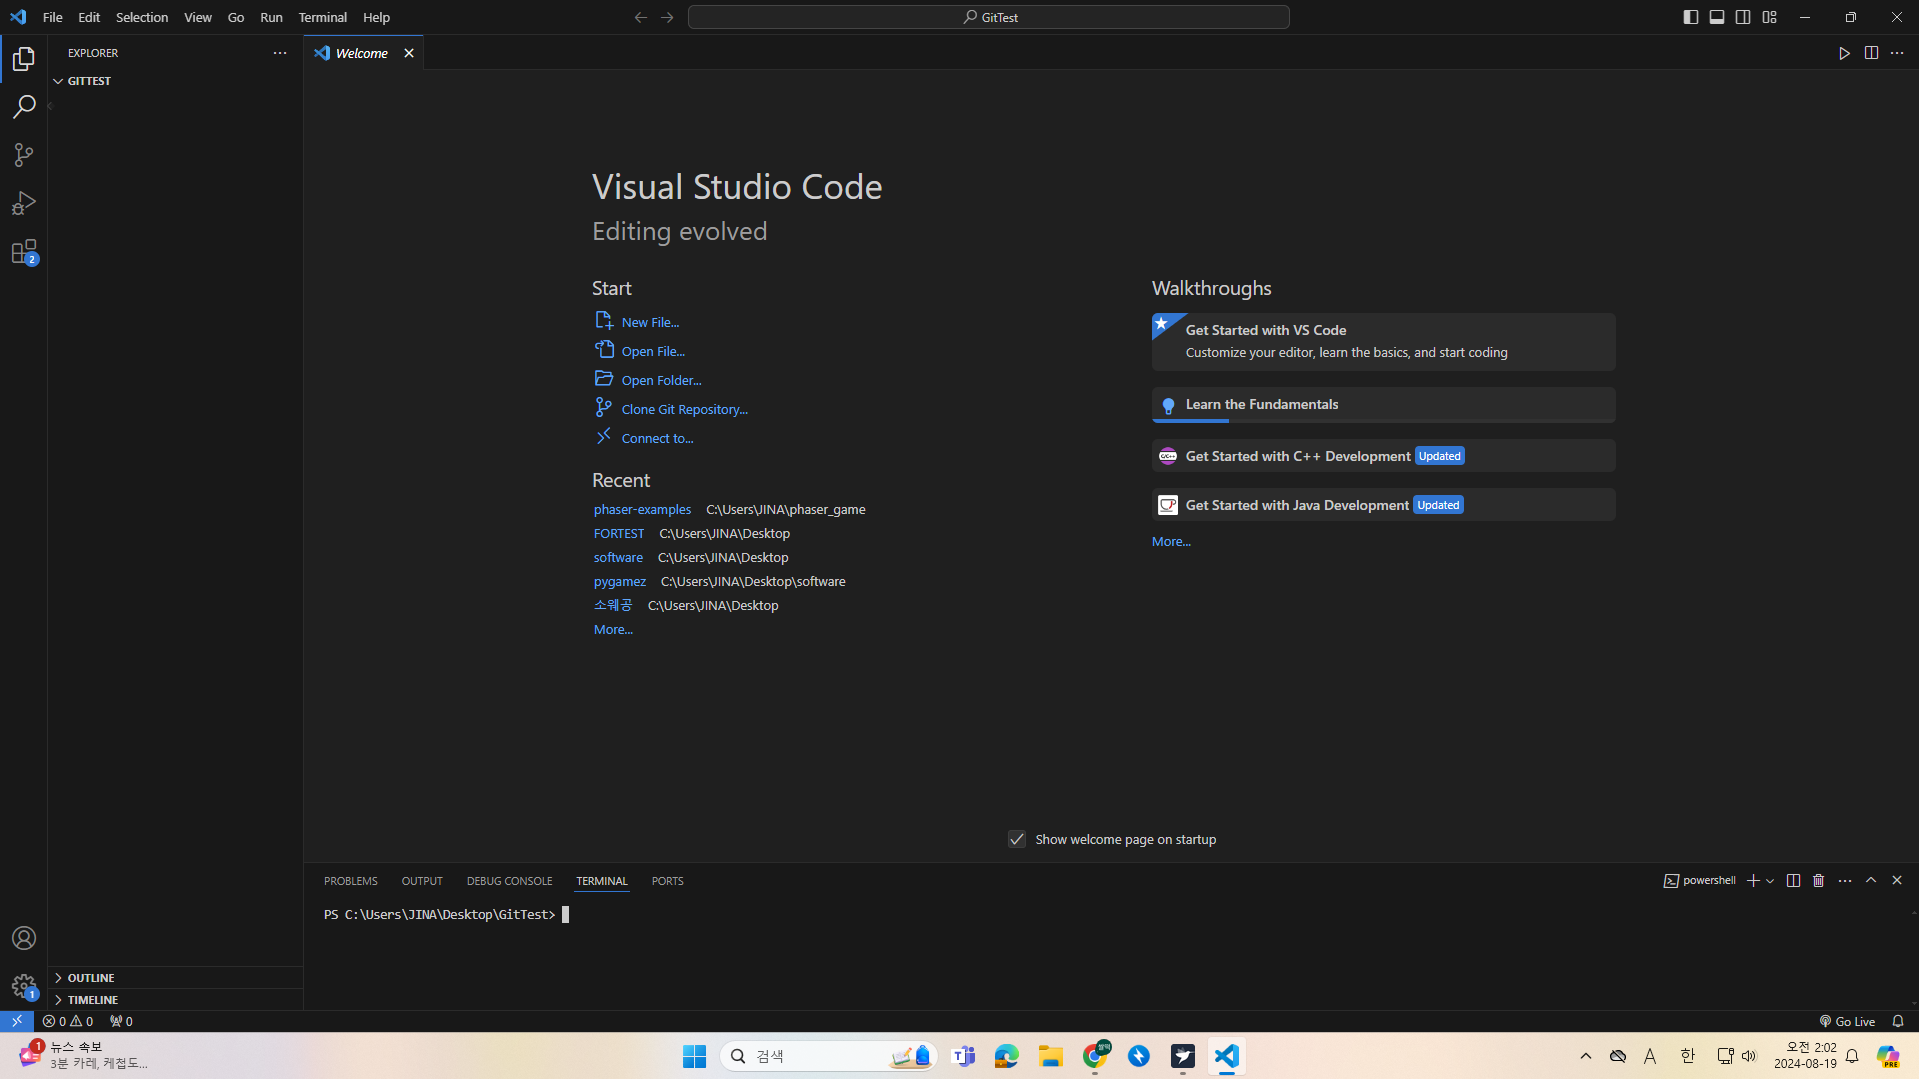
Task: Toggle Show welcome page on startup checkbox
Action: pos(1017,839)
